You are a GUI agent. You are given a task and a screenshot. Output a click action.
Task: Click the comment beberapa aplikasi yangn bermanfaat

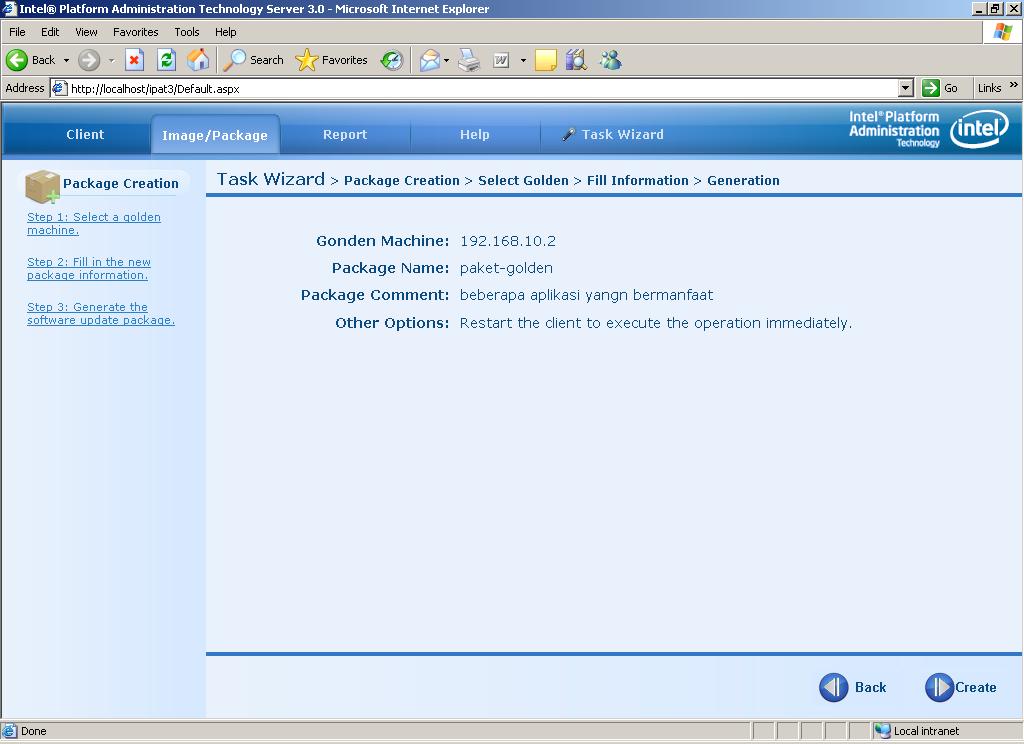[586, 295]
